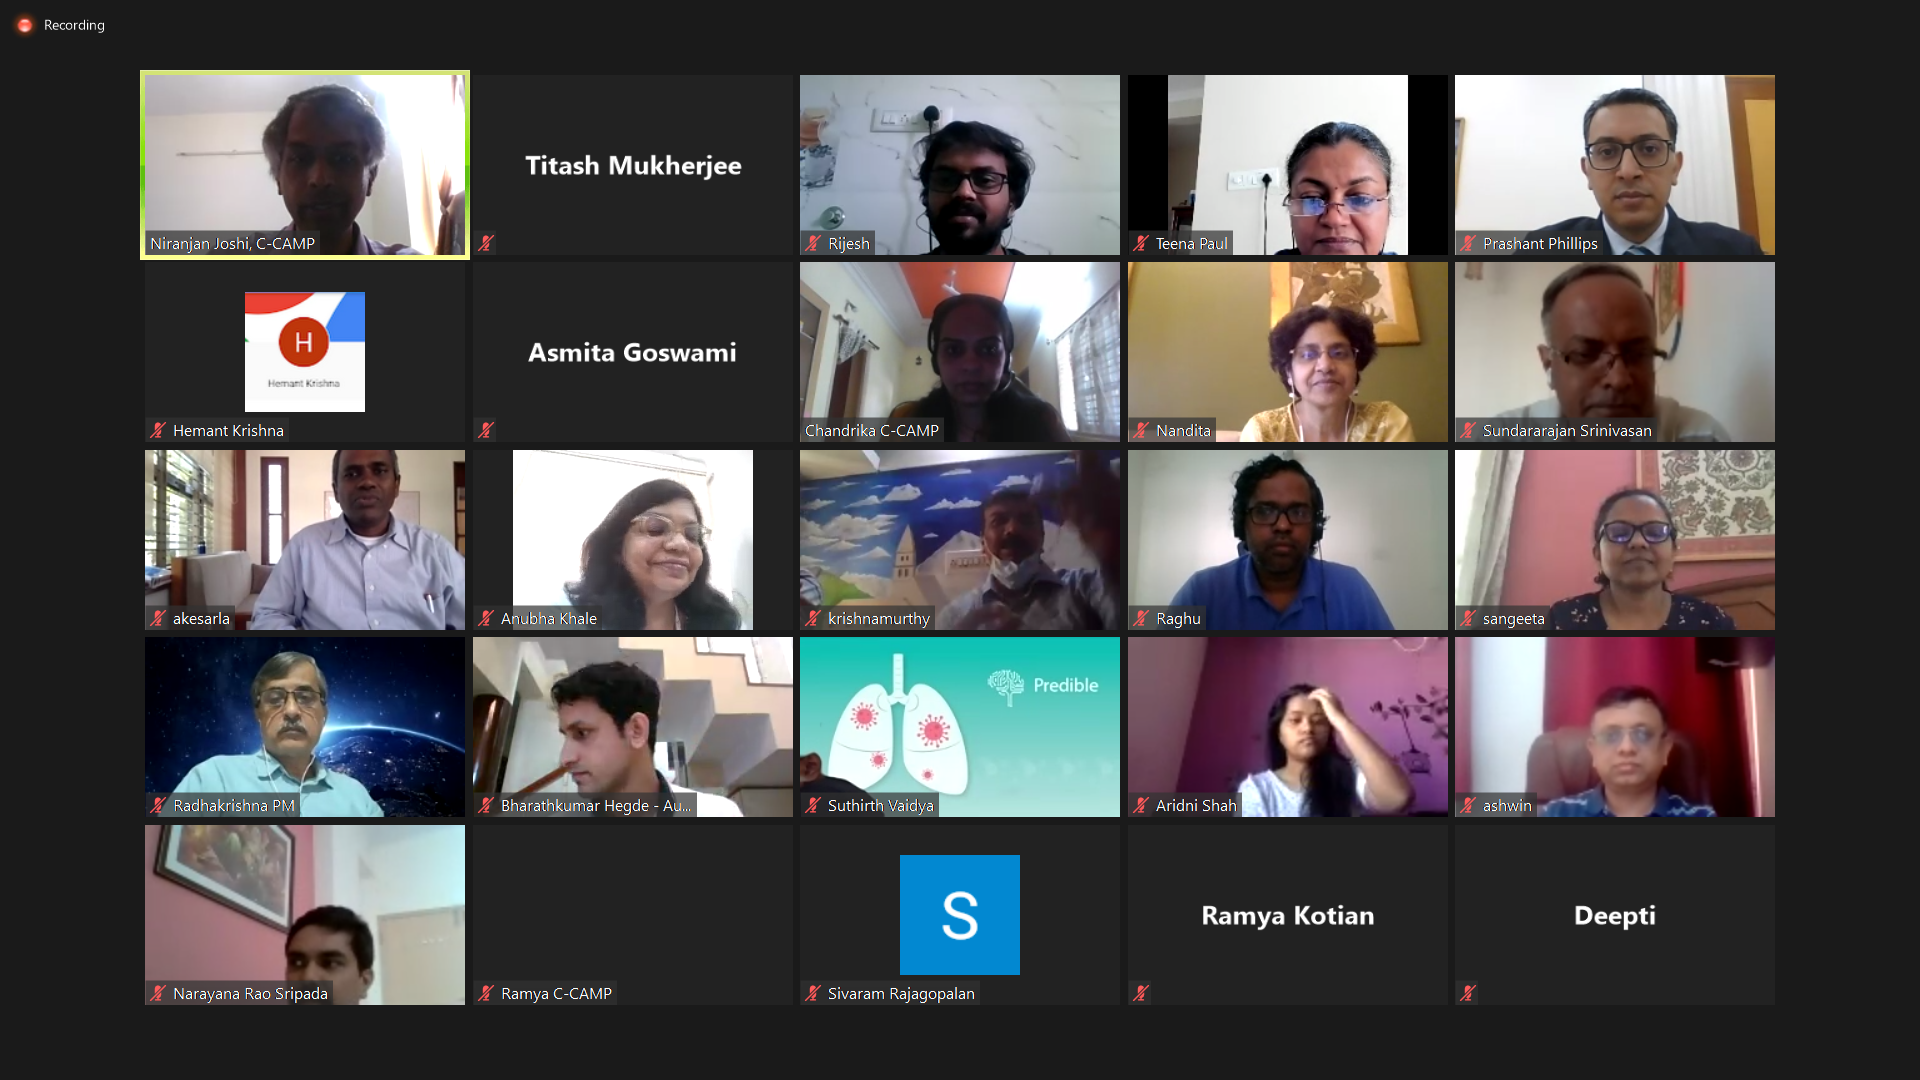The height and width of the screenshot is (1080, 1920).
Task: Click the Narayana Rao Sripada name label
Action: click(250, 993)
